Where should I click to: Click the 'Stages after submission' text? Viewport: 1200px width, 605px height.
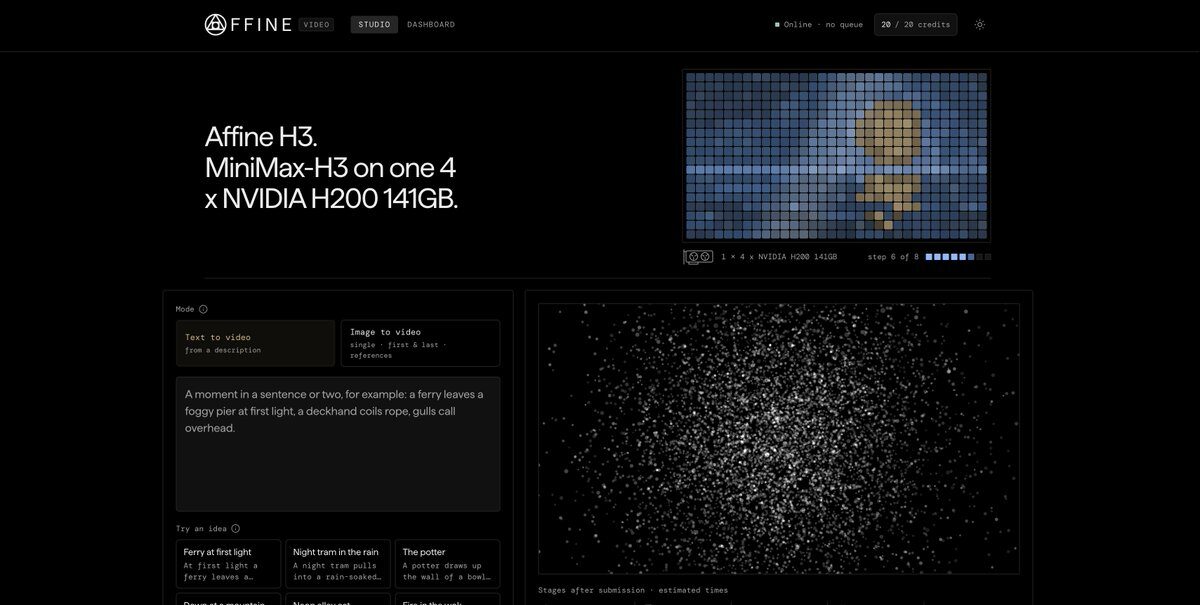click(591, 590)
